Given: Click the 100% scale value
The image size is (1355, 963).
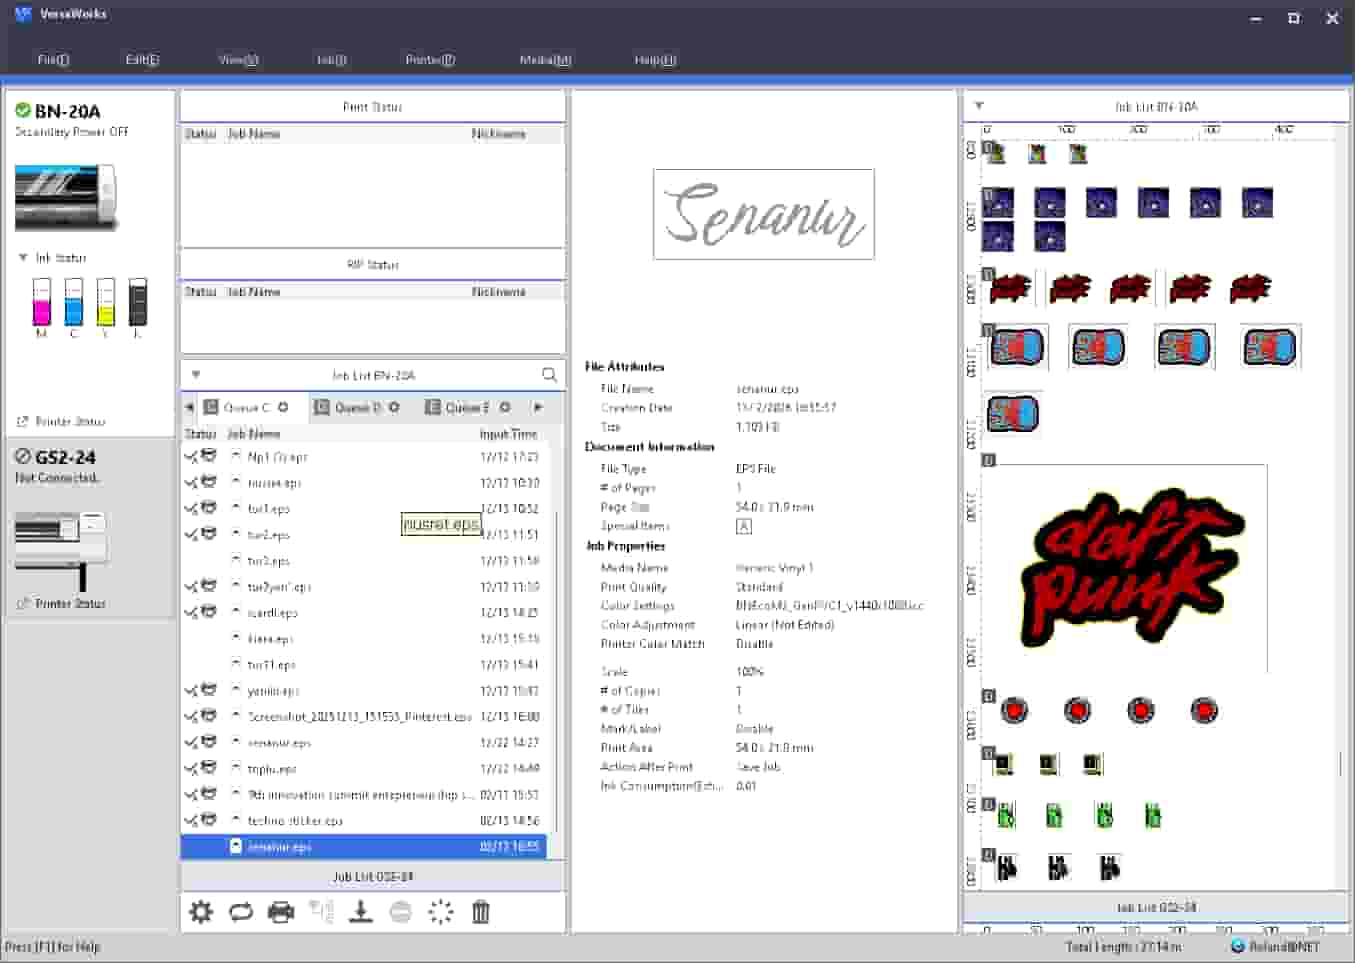Looking at the screenshot, I should (x=750, y=671).
